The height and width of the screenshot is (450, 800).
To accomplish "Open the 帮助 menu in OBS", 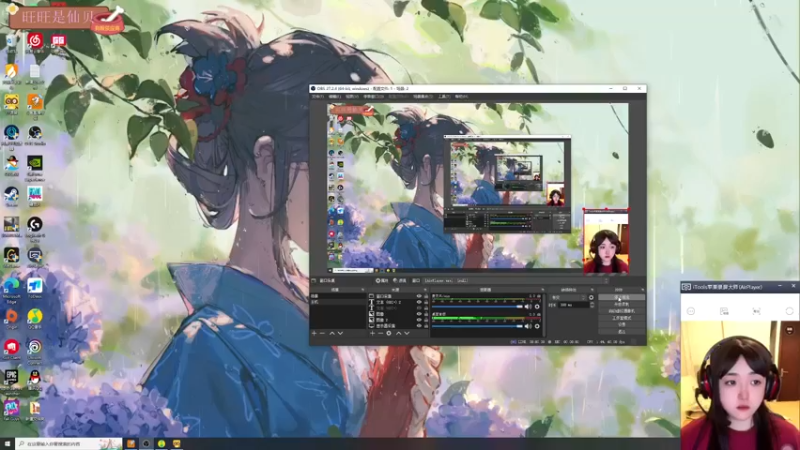I will pyautogui.click(x=461, y=96).
